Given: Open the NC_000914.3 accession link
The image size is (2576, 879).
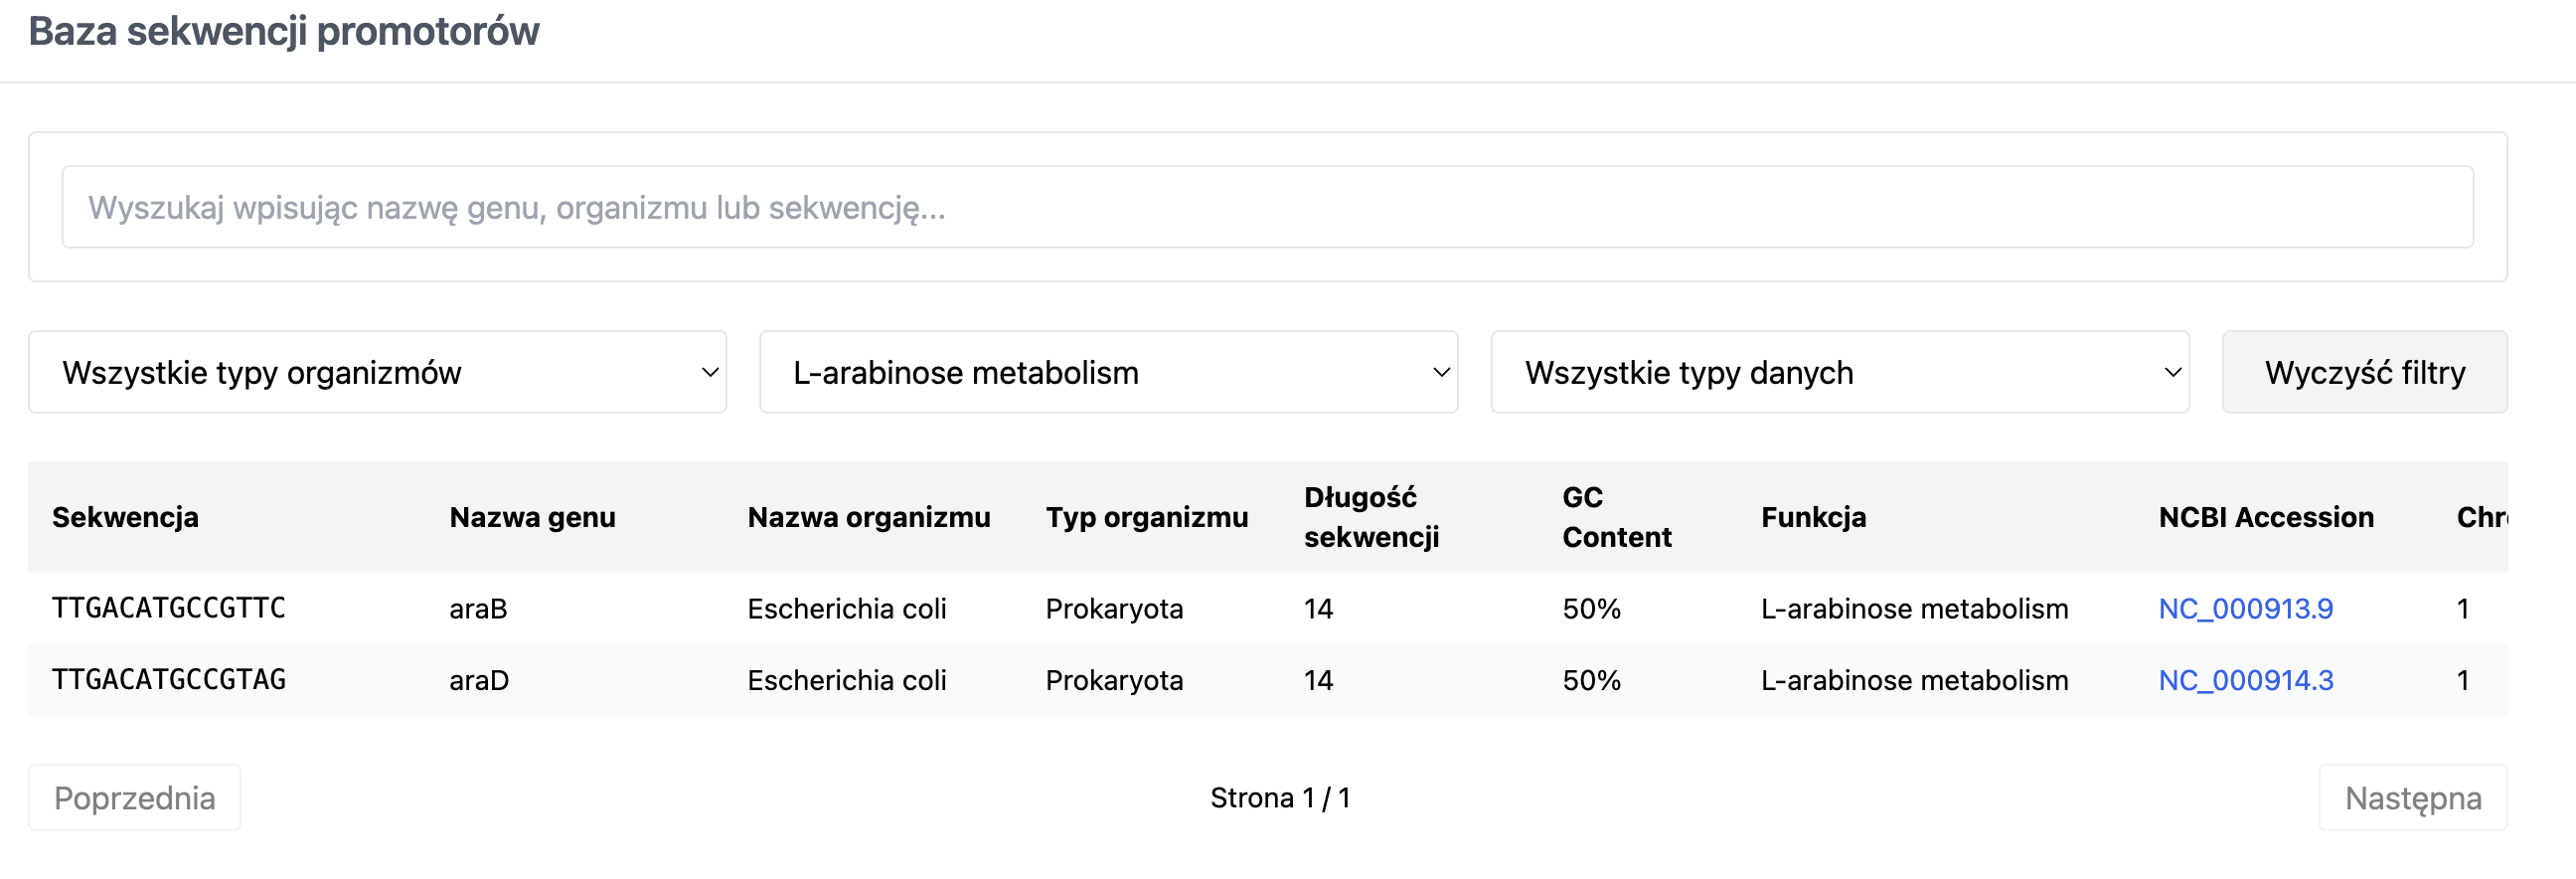Looking at the screenshot, I should pos(2245,680).
